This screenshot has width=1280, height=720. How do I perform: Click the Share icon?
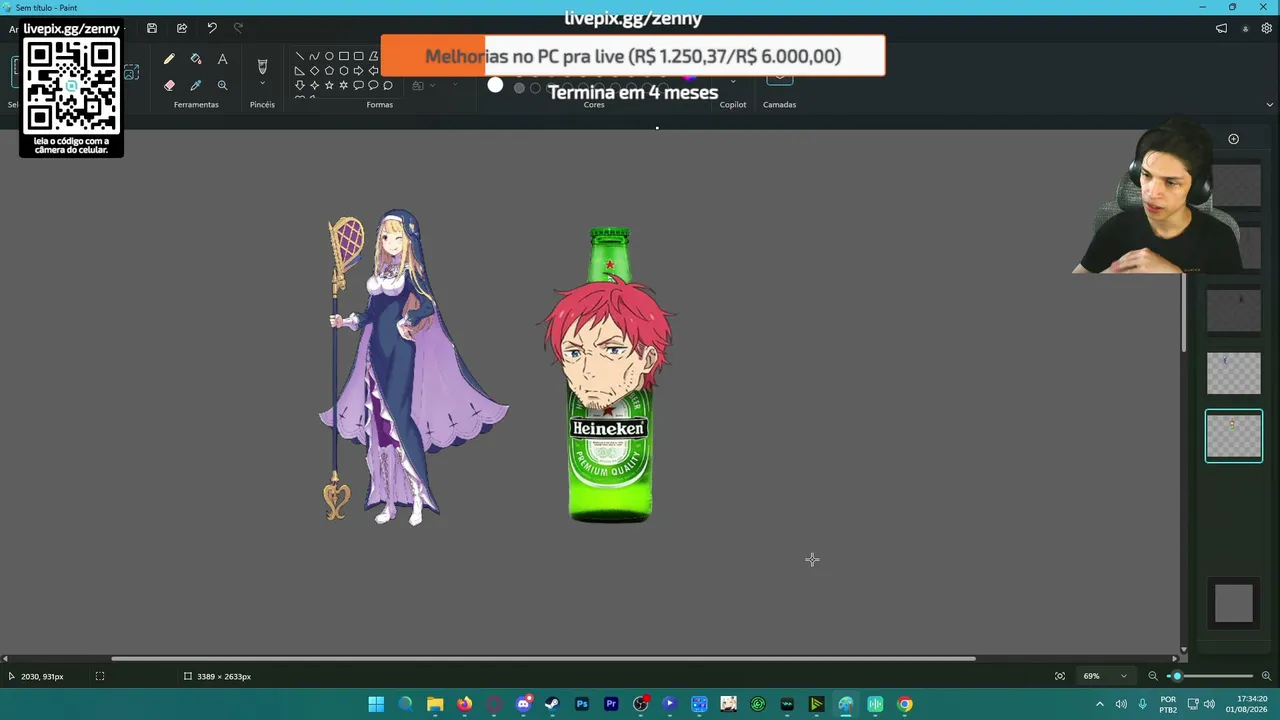pos(182,28)
